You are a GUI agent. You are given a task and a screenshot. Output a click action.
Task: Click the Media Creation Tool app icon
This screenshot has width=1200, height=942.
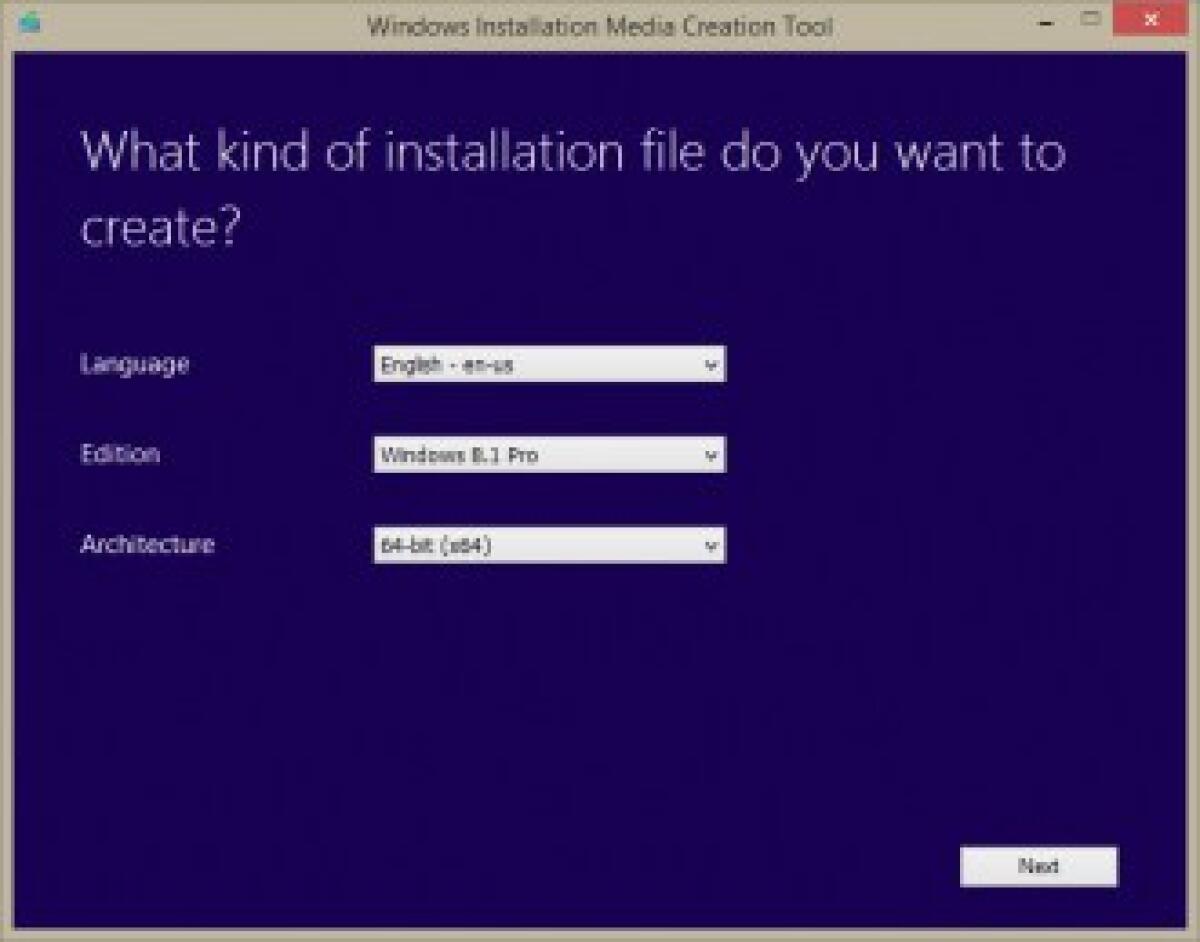30,20
